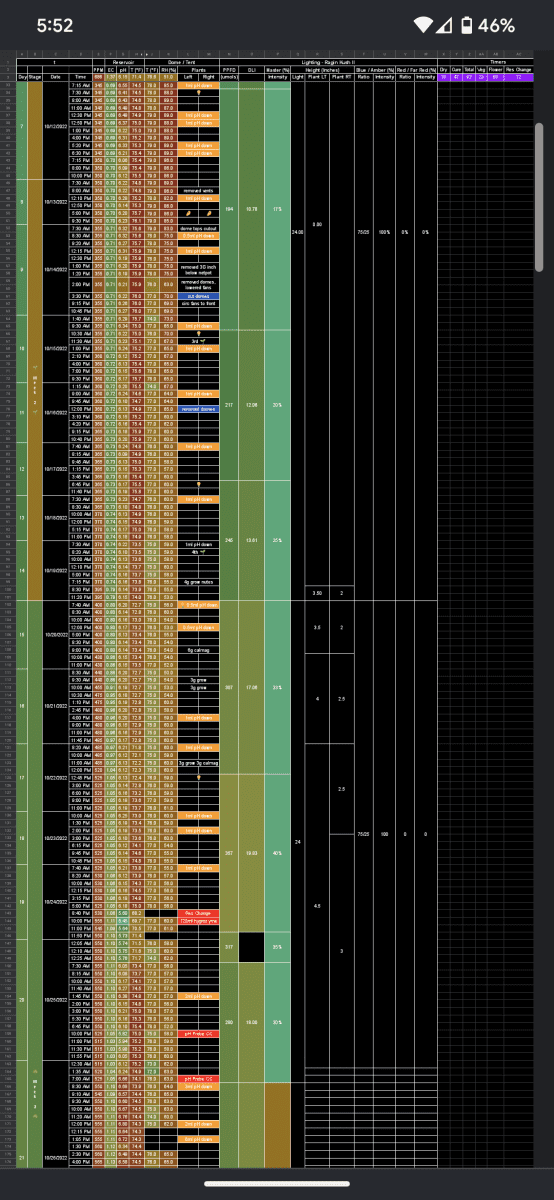Select the '6g calmag' note cell
The image size is (554, 1200).
(x=199, y=650)
